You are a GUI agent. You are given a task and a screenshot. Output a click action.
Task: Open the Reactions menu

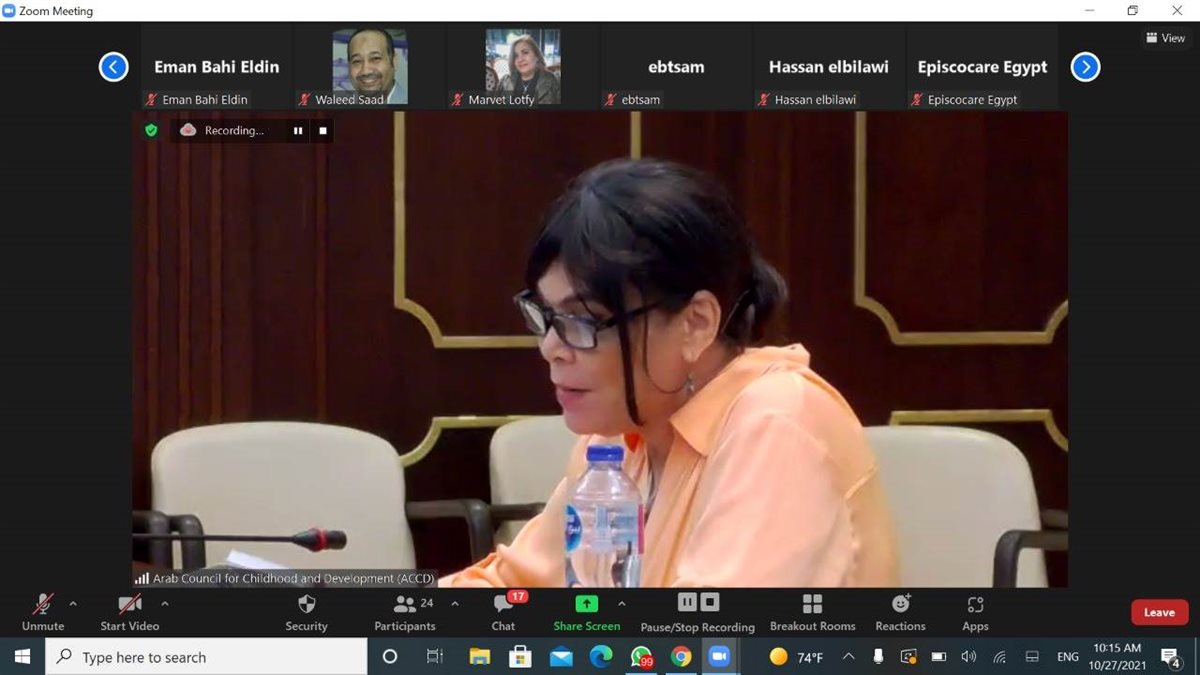click(x=900, y=605)
